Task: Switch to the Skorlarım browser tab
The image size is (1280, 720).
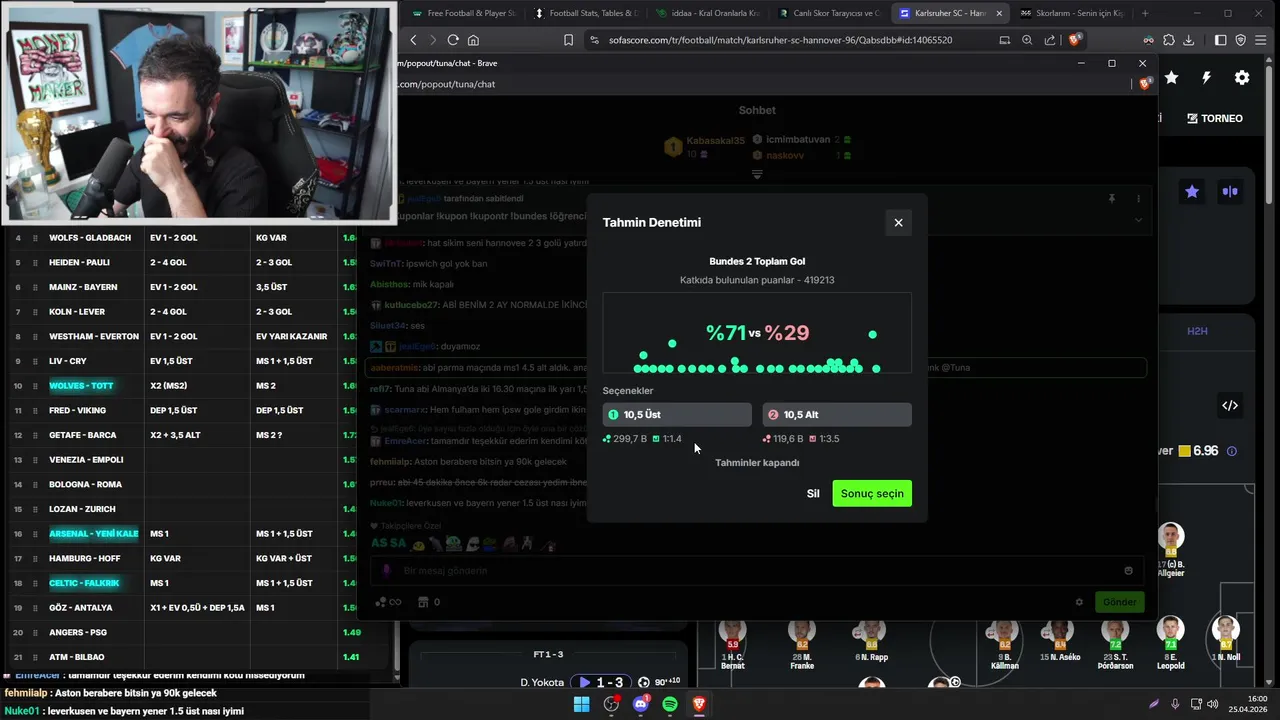Action: (1071, 13)
